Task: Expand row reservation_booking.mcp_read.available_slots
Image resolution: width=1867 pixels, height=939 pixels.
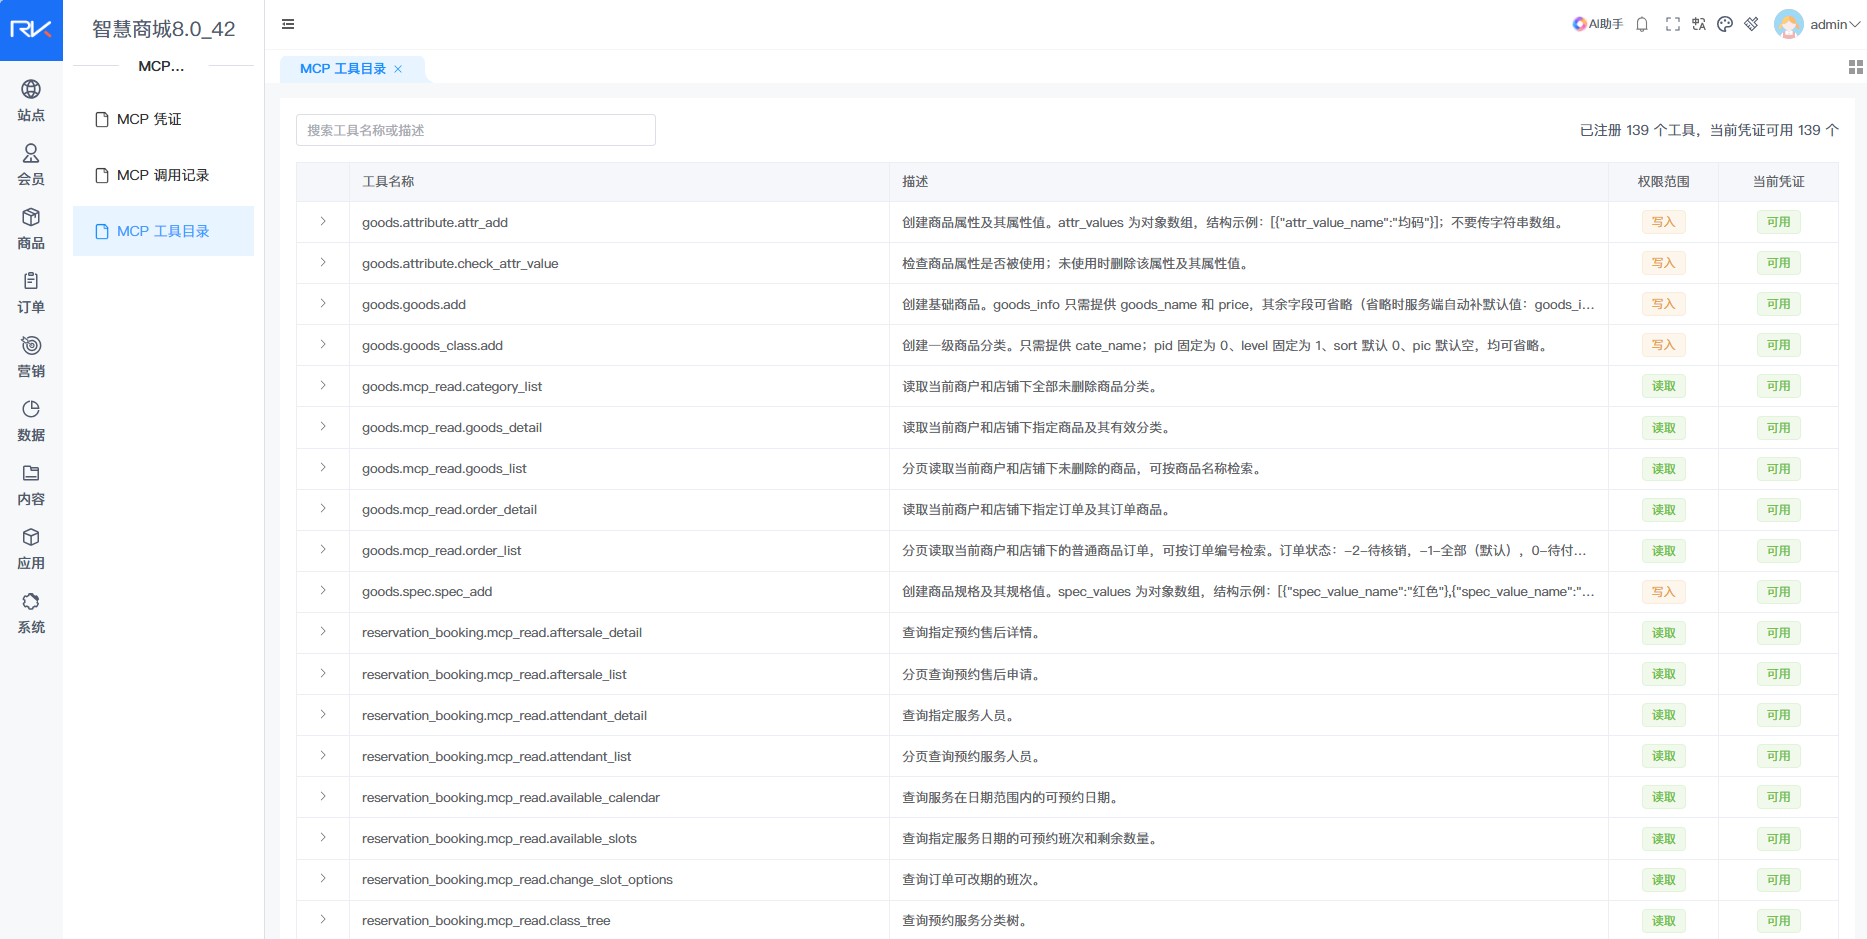Action: [x=323, y=837]
